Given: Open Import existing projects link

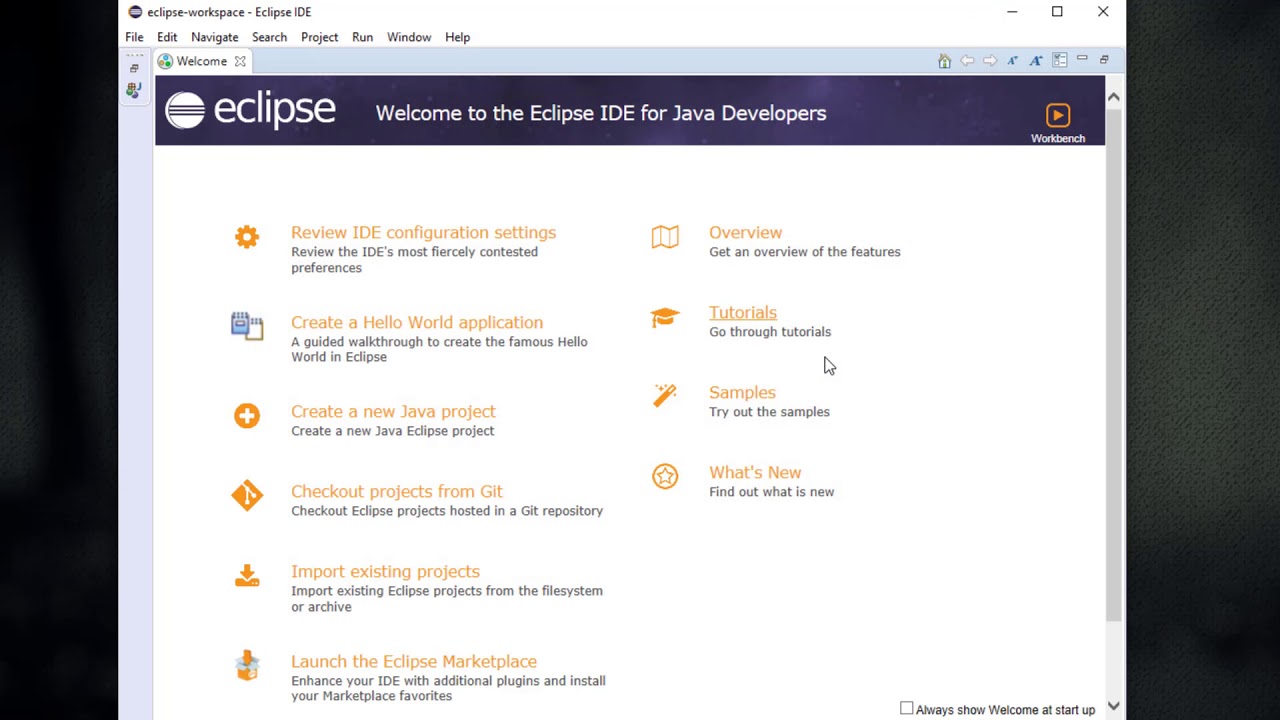Looking at the screenshot, I should click(385, 571).
